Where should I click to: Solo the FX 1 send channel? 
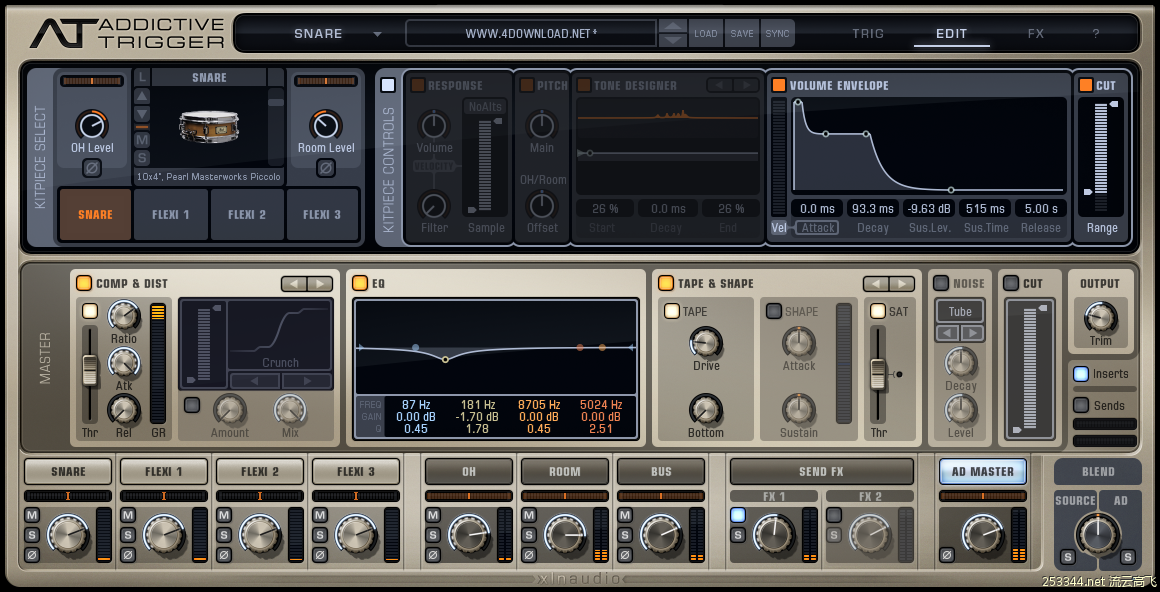[x=738, y=535]
